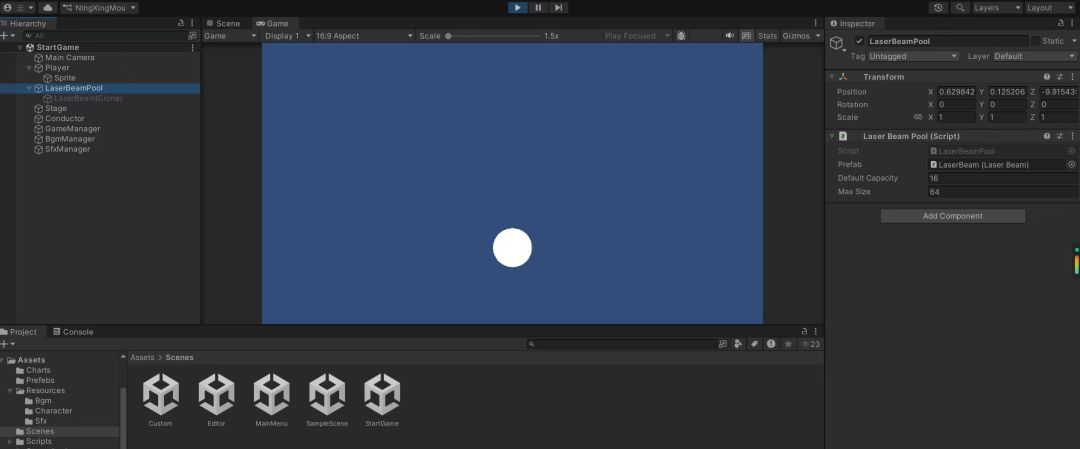Image resolution: width=1080 pixels, height=449 pixels.
Task: Select the Inspector tab
Action: click(853, 23)
